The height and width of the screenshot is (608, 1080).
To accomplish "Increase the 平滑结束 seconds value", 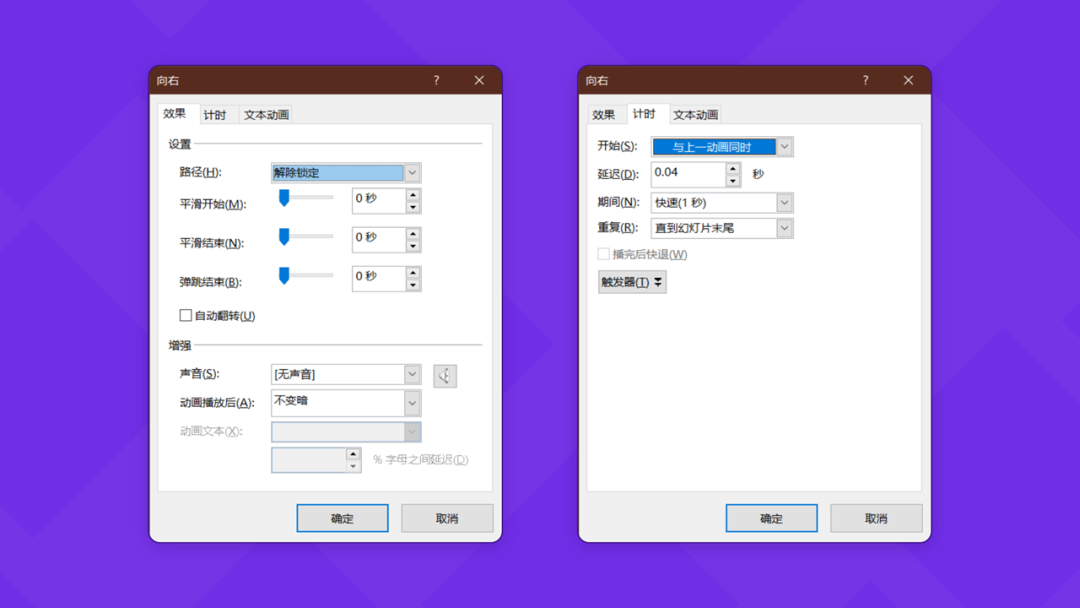I will pos(413,234).
